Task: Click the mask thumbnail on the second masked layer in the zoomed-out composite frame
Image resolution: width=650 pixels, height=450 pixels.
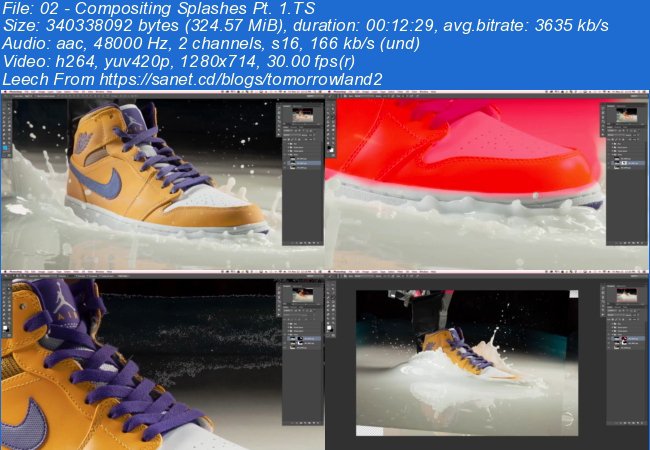Action: click(624, 344)
